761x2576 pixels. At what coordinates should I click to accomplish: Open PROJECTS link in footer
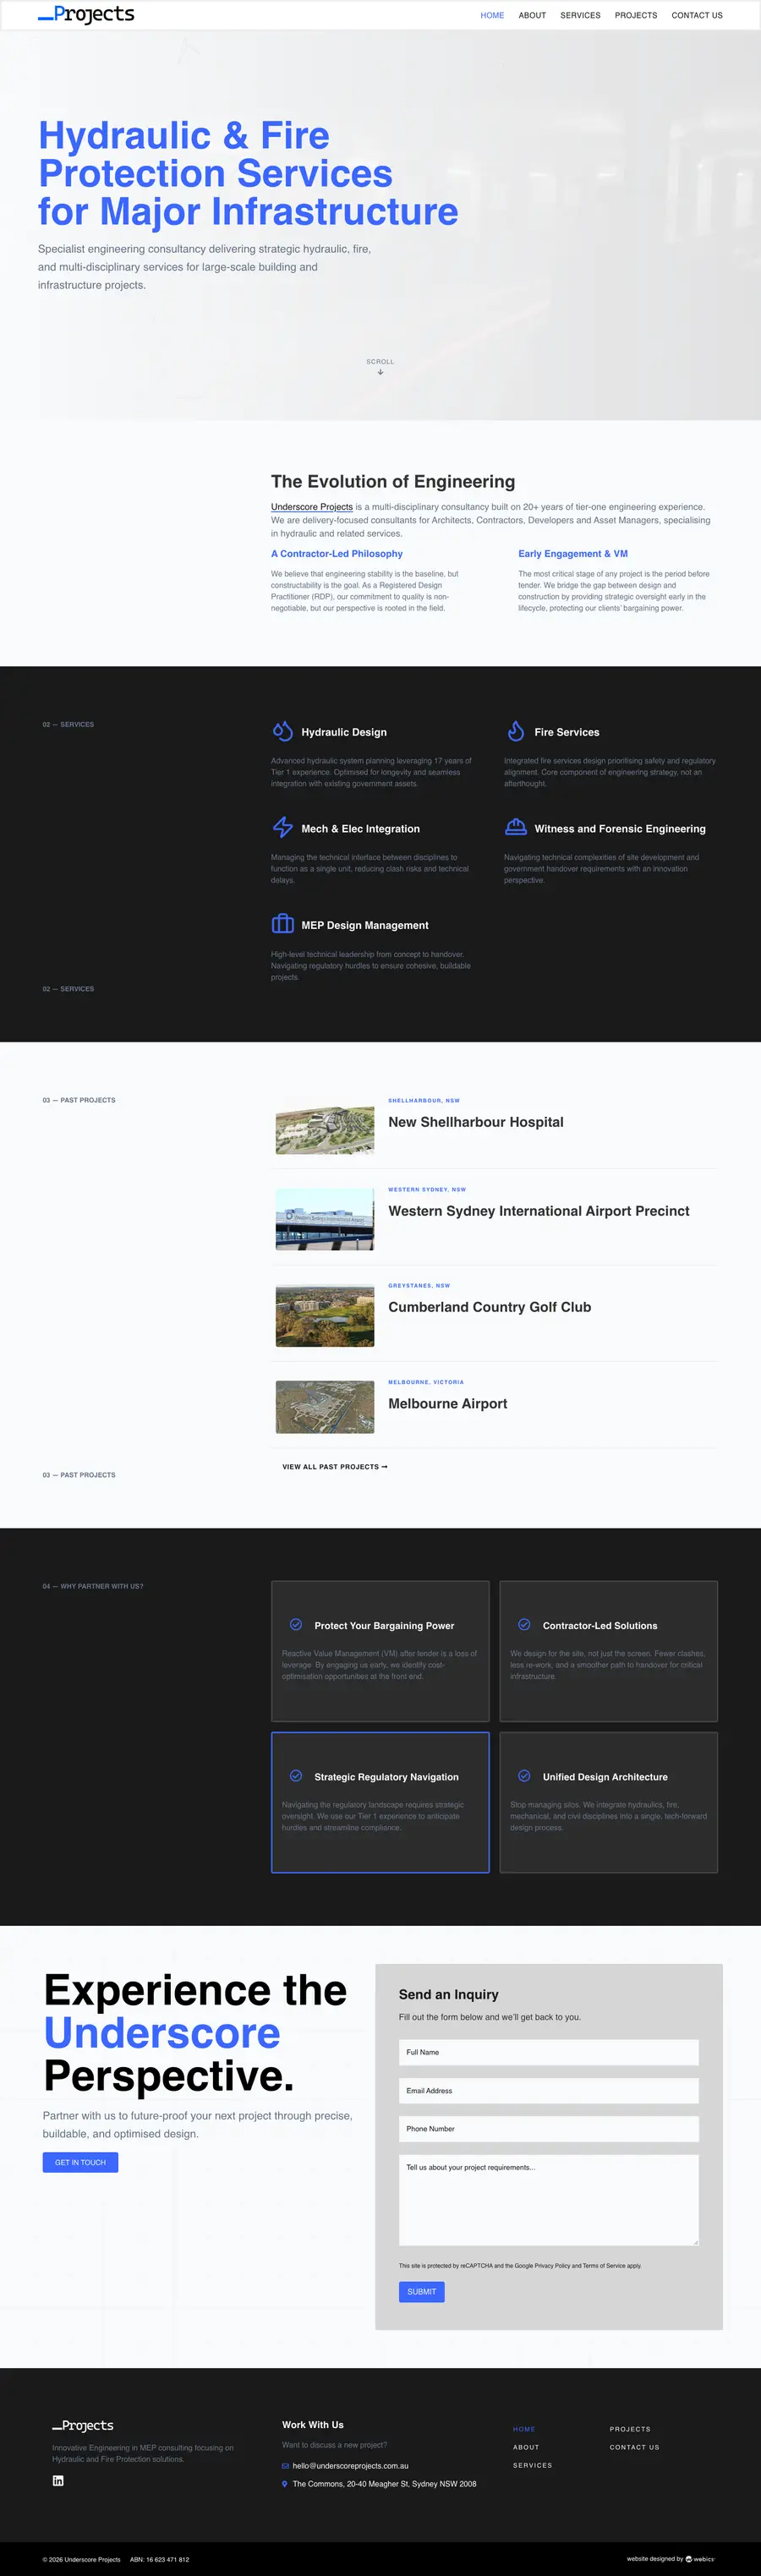click(x=630, y=2429)
